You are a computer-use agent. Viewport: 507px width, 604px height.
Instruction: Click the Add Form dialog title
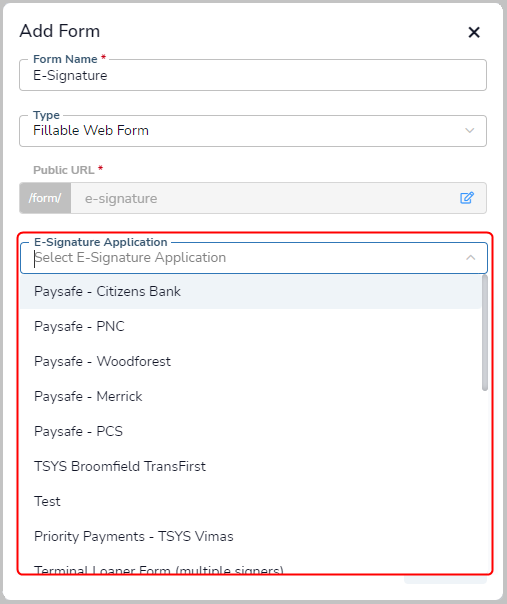coord(60,31)
